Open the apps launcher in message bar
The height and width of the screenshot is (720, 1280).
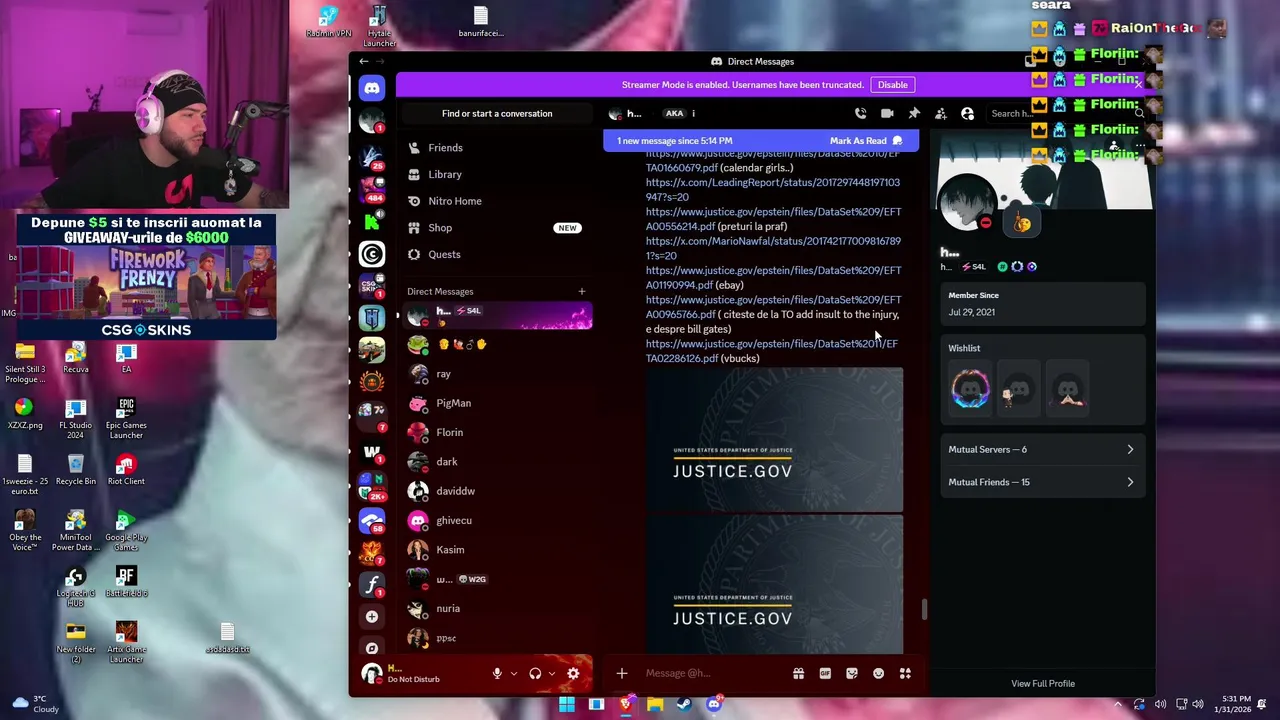[905, 674]
